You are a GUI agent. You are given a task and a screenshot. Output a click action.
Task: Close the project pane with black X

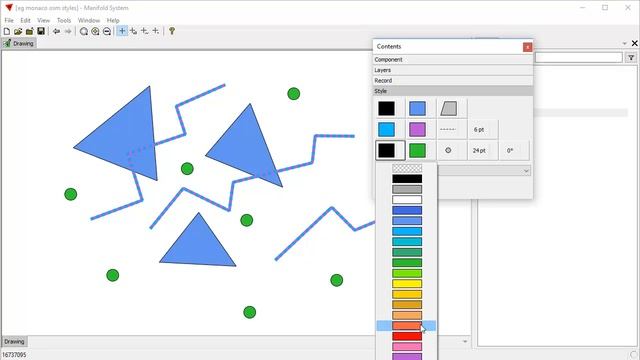[634, 43]
